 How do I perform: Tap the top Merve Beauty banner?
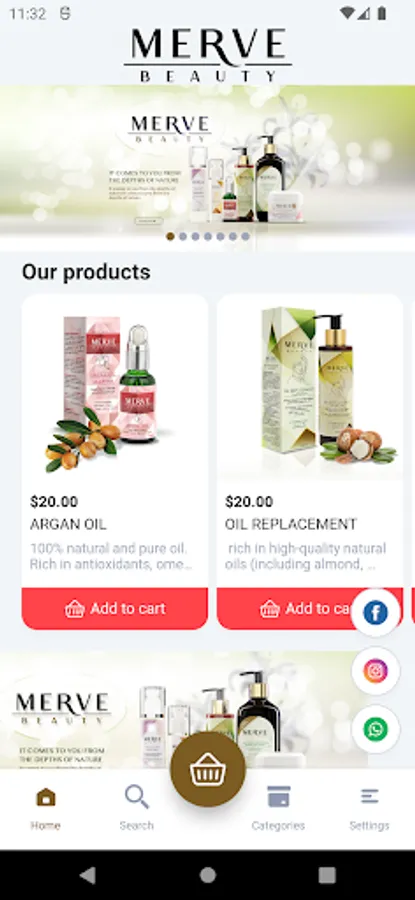[207, 162]
